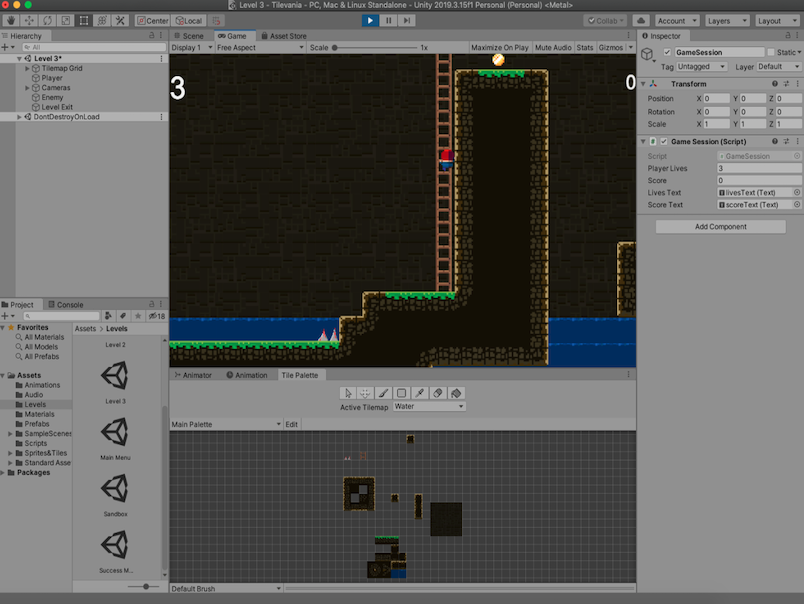Open the Active Tilemap dropdown
The height and width of the screenshot is (604, 804).
430,406
